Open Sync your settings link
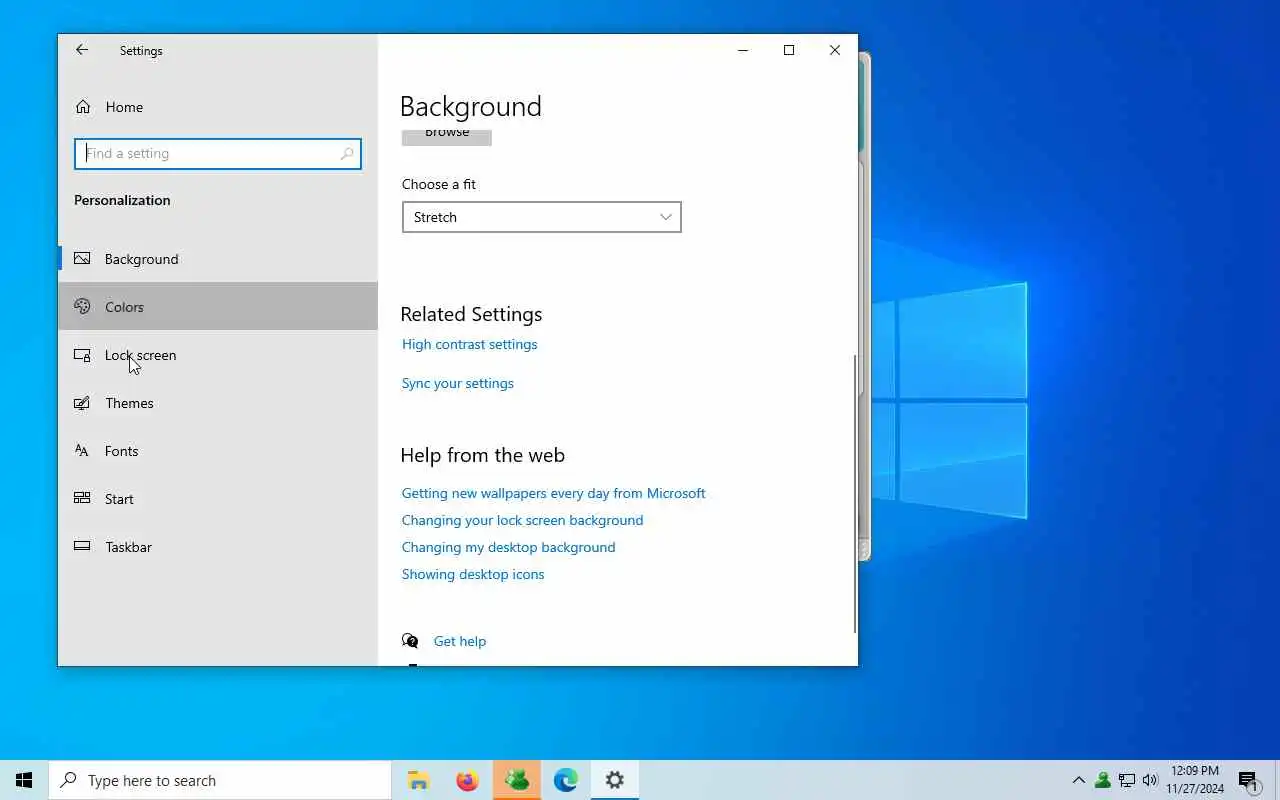The image size is (1280, 800). tap(458, 383)
